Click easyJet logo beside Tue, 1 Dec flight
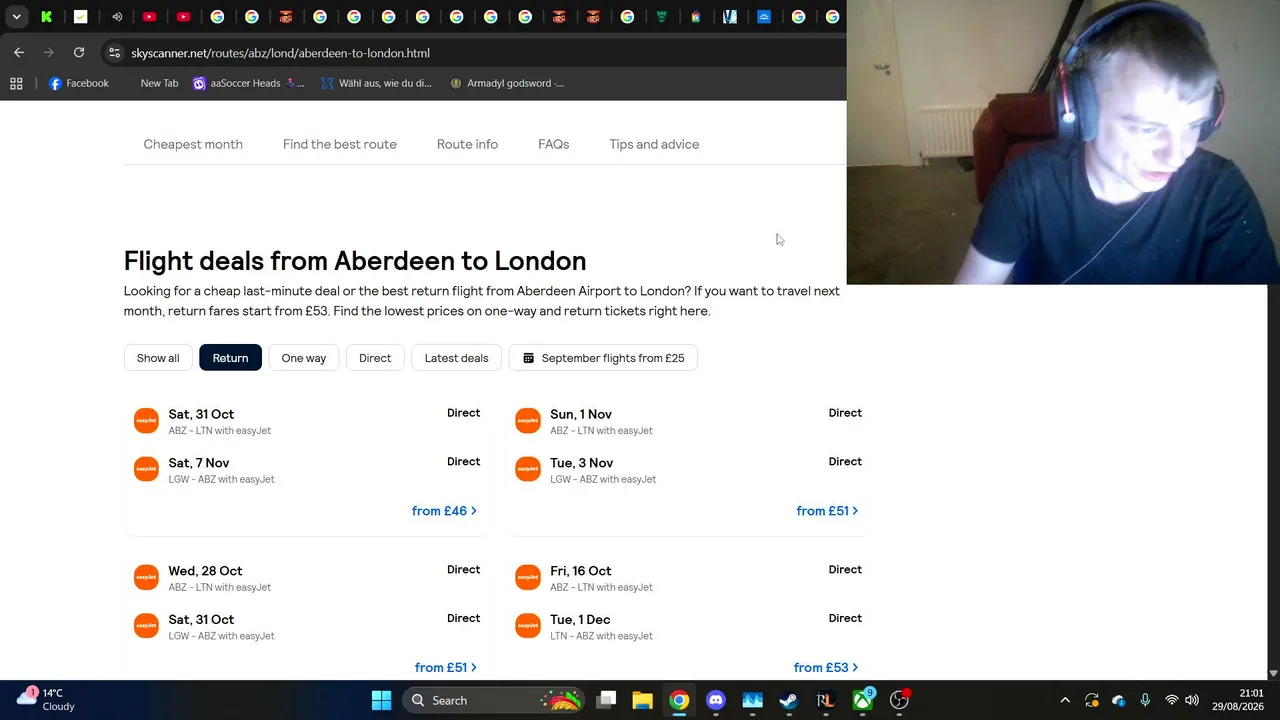This screenshot has height=720, width=1280. pyautogui.click(x=528, y=627)
